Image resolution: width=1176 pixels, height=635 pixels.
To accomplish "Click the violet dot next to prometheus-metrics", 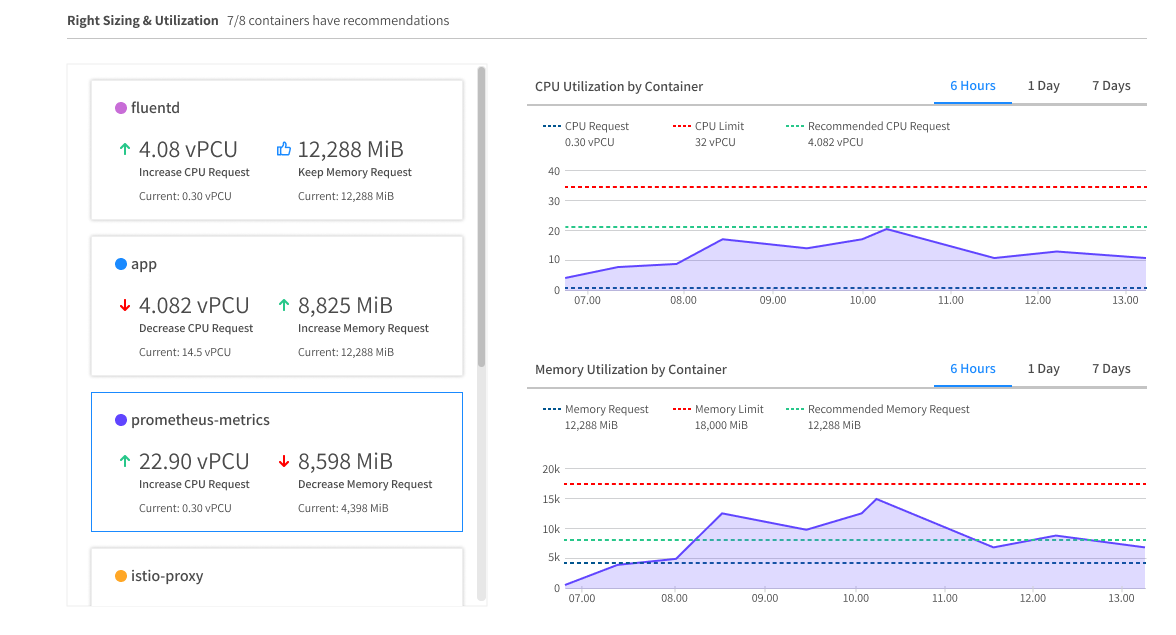I will click(x=121, y=420).
